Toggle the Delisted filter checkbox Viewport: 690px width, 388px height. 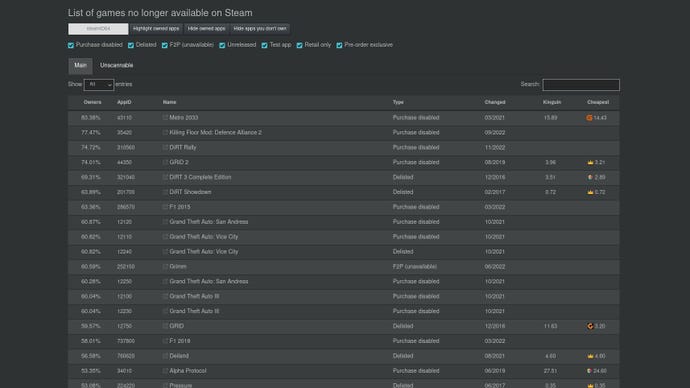click(131, 45)
